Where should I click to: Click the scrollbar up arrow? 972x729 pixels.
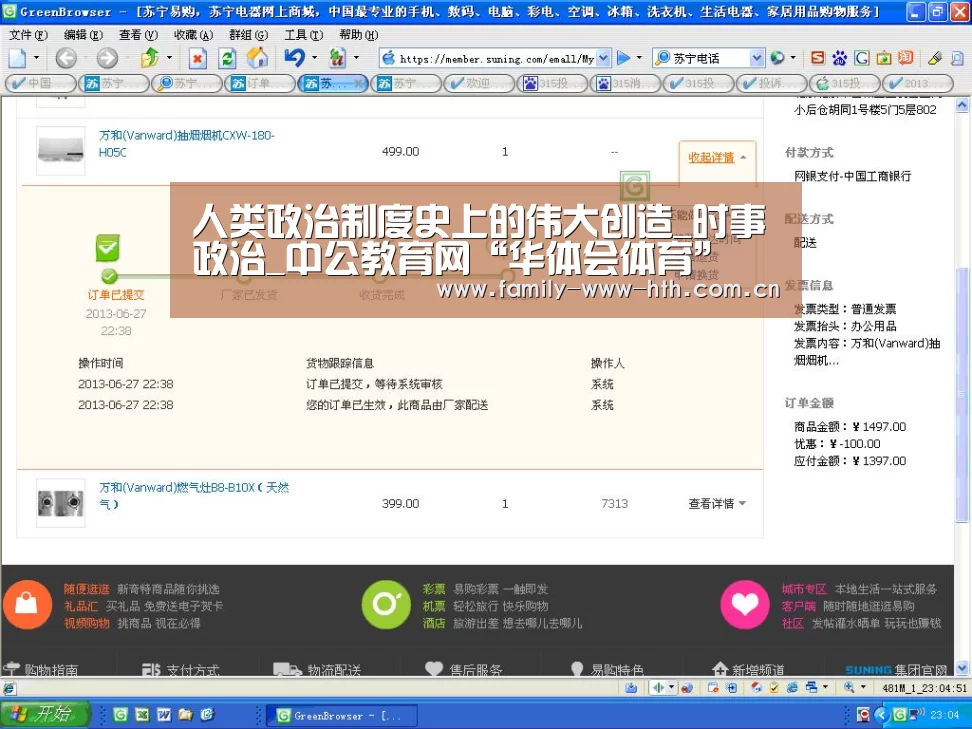[x=962, y=105]
